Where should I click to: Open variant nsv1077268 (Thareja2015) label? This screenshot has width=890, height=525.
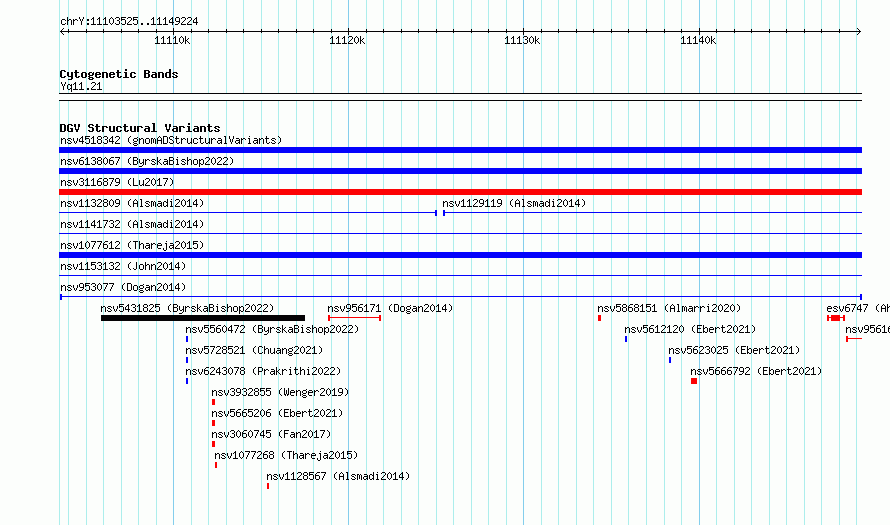(286, 455)
